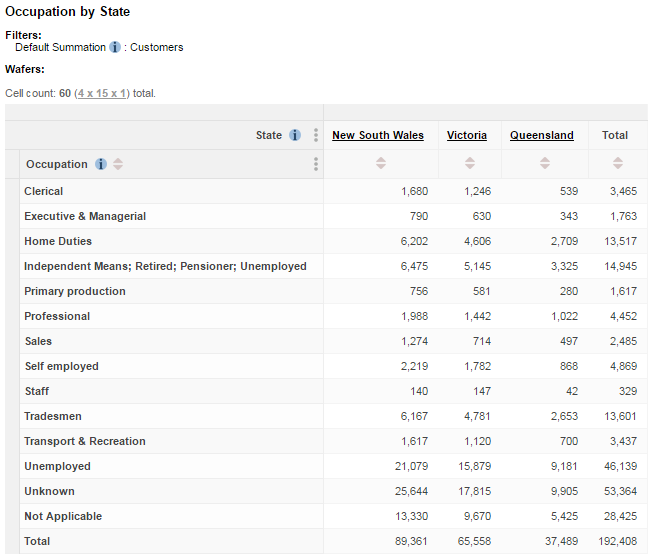The width and height of the screenshot is (651, 558).
Task: Open the Queensland column header link
Action: (x=541, y=135)
